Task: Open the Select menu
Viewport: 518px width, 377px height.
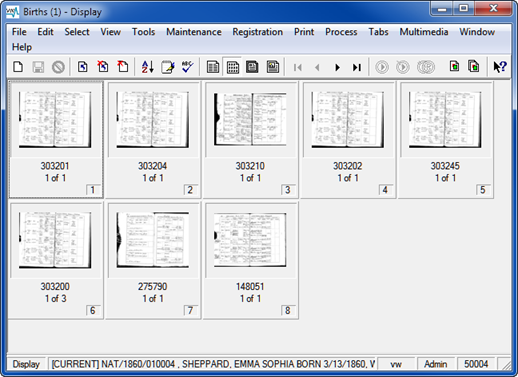Action: coord(77,32)
